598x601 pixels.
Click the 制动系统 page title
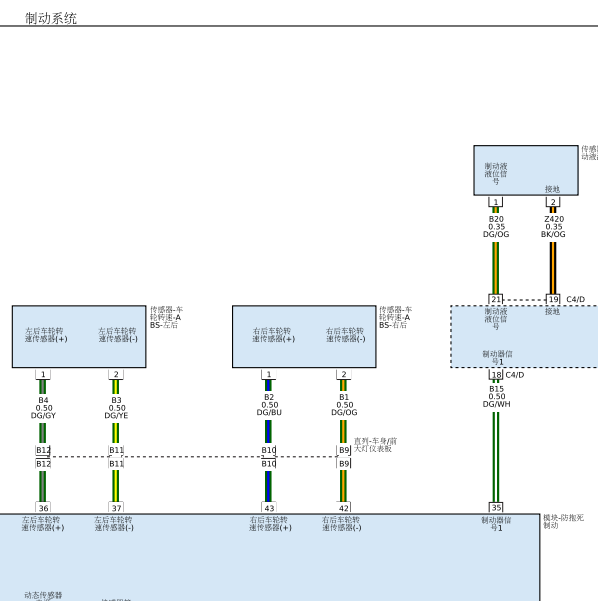coord(51,18)
